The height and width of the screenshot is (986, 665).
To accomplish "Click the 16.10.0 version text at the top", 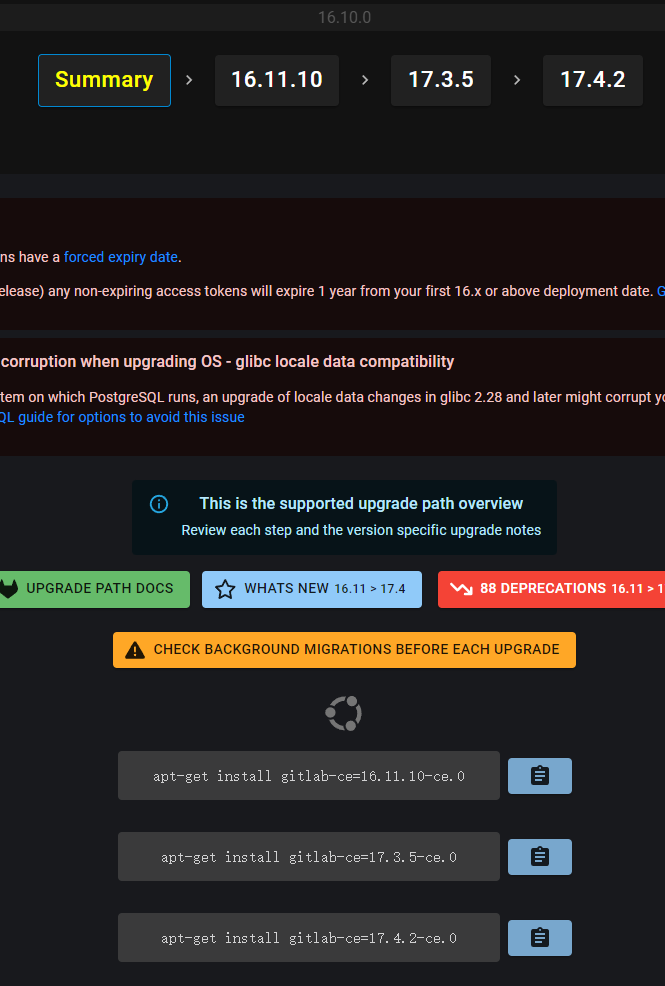I will (344, 17).
